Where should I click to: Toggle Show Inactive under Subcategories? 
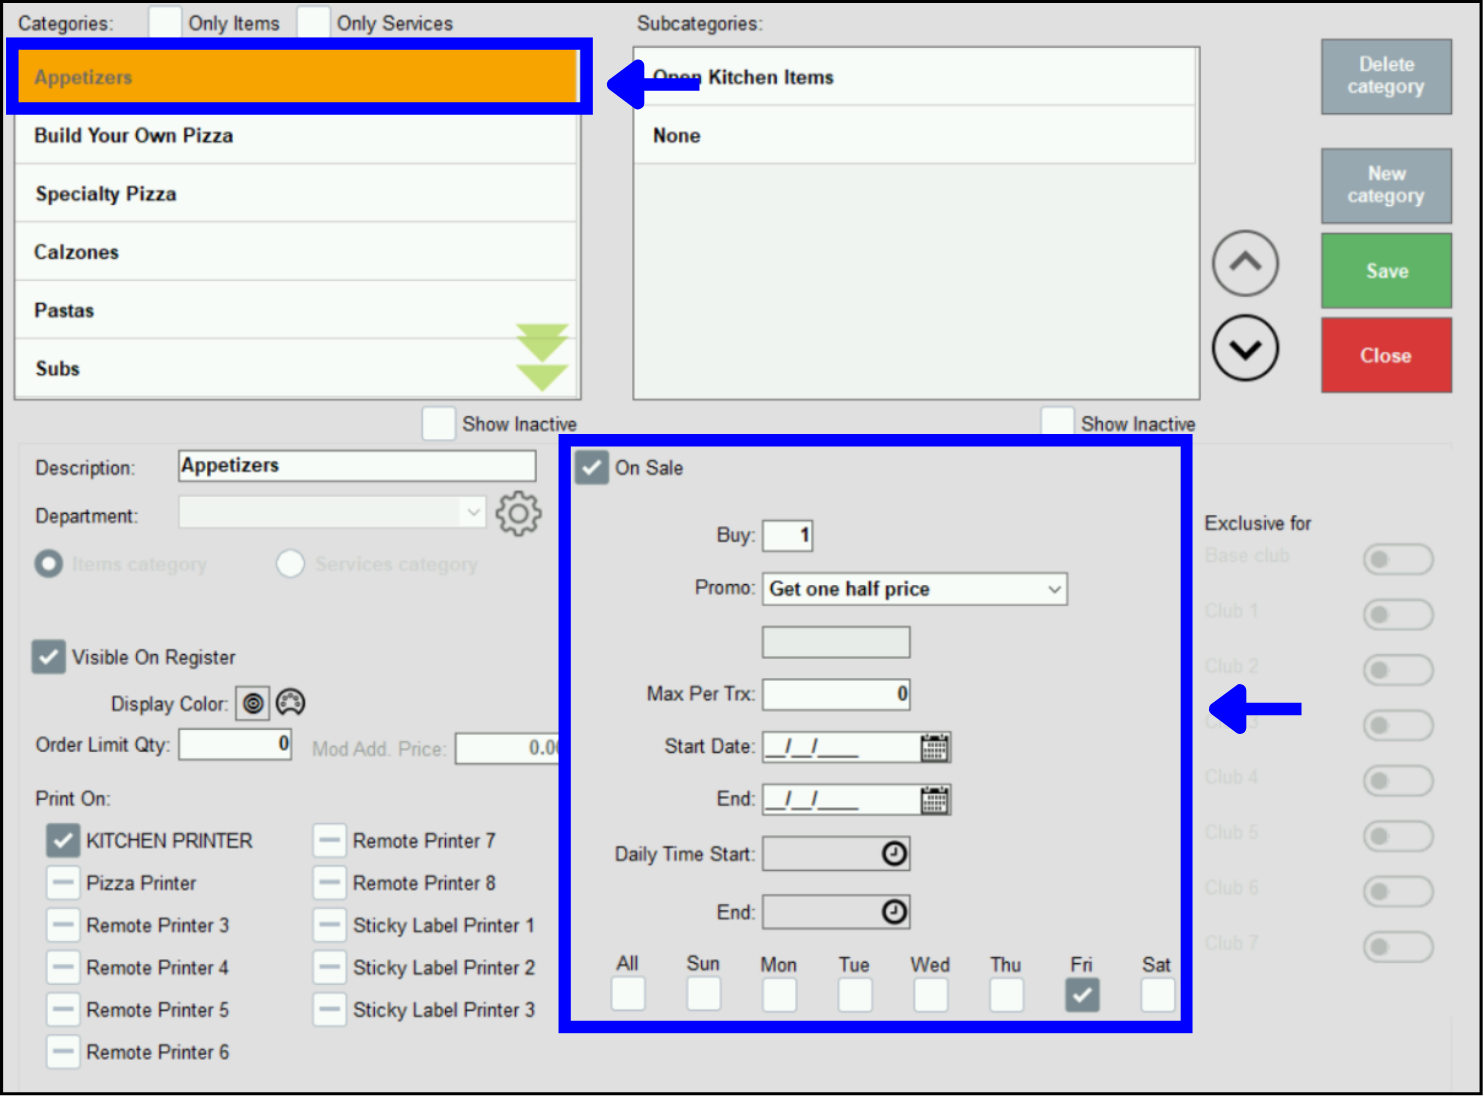point(1057,421)
